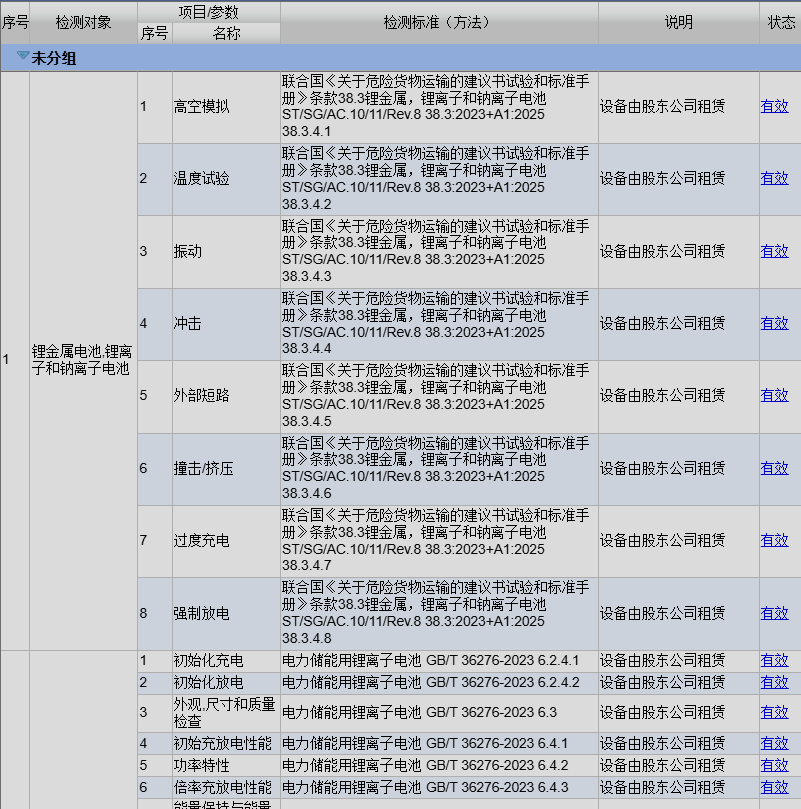
Task: Collapse the 未分组 group triangle
Action: click(x=22, y=57)
